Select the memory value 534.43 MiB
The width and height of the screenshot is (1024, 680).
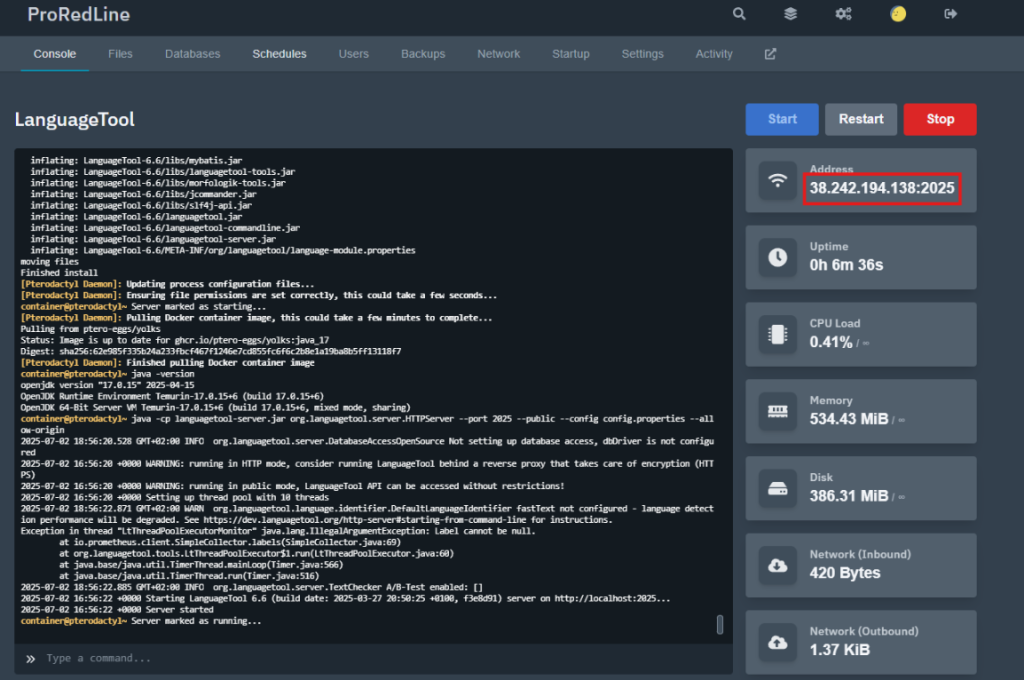coord(849,419)
